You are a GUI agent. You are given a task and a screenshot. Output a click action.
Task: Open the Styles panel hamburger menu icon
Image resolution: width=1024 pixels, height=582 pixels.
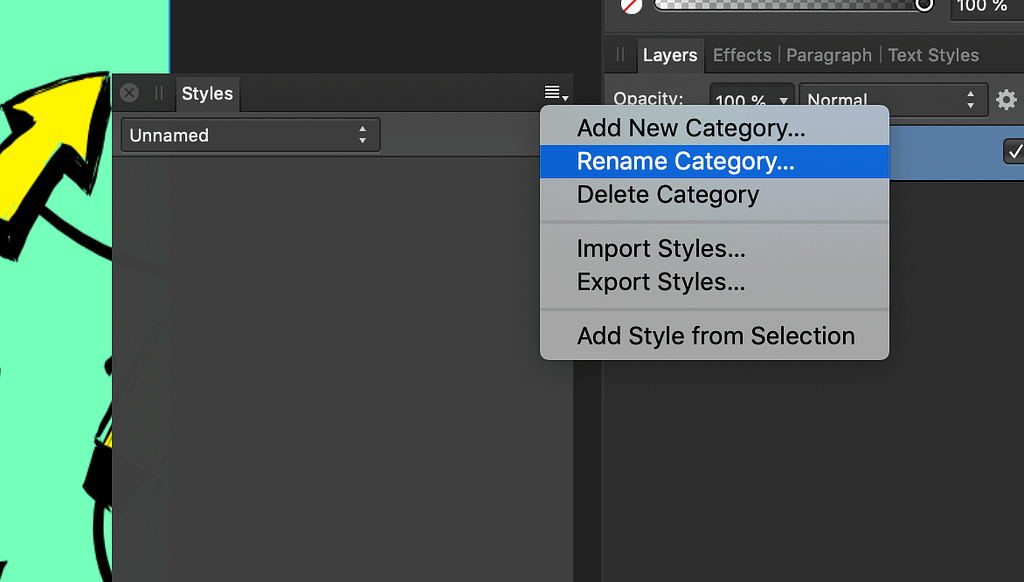click(556, 93)
